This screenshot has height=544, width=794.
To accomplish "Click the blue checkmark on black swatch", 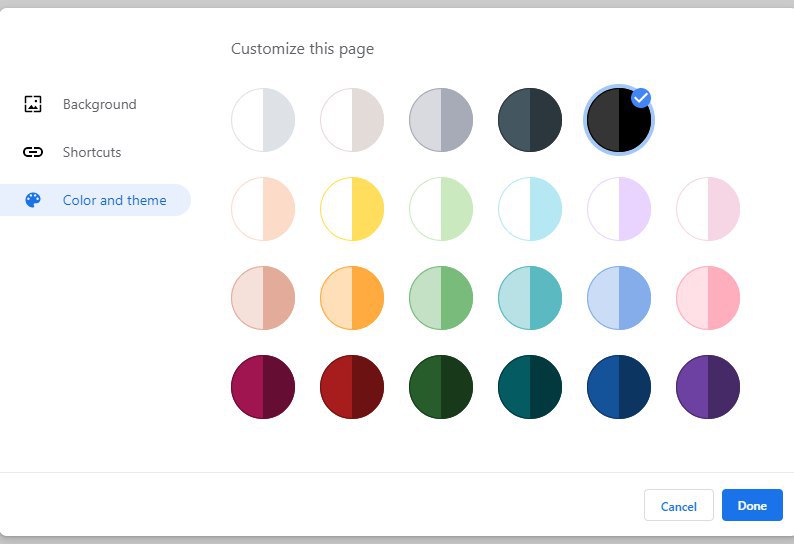I will click(x=641, y=98).
